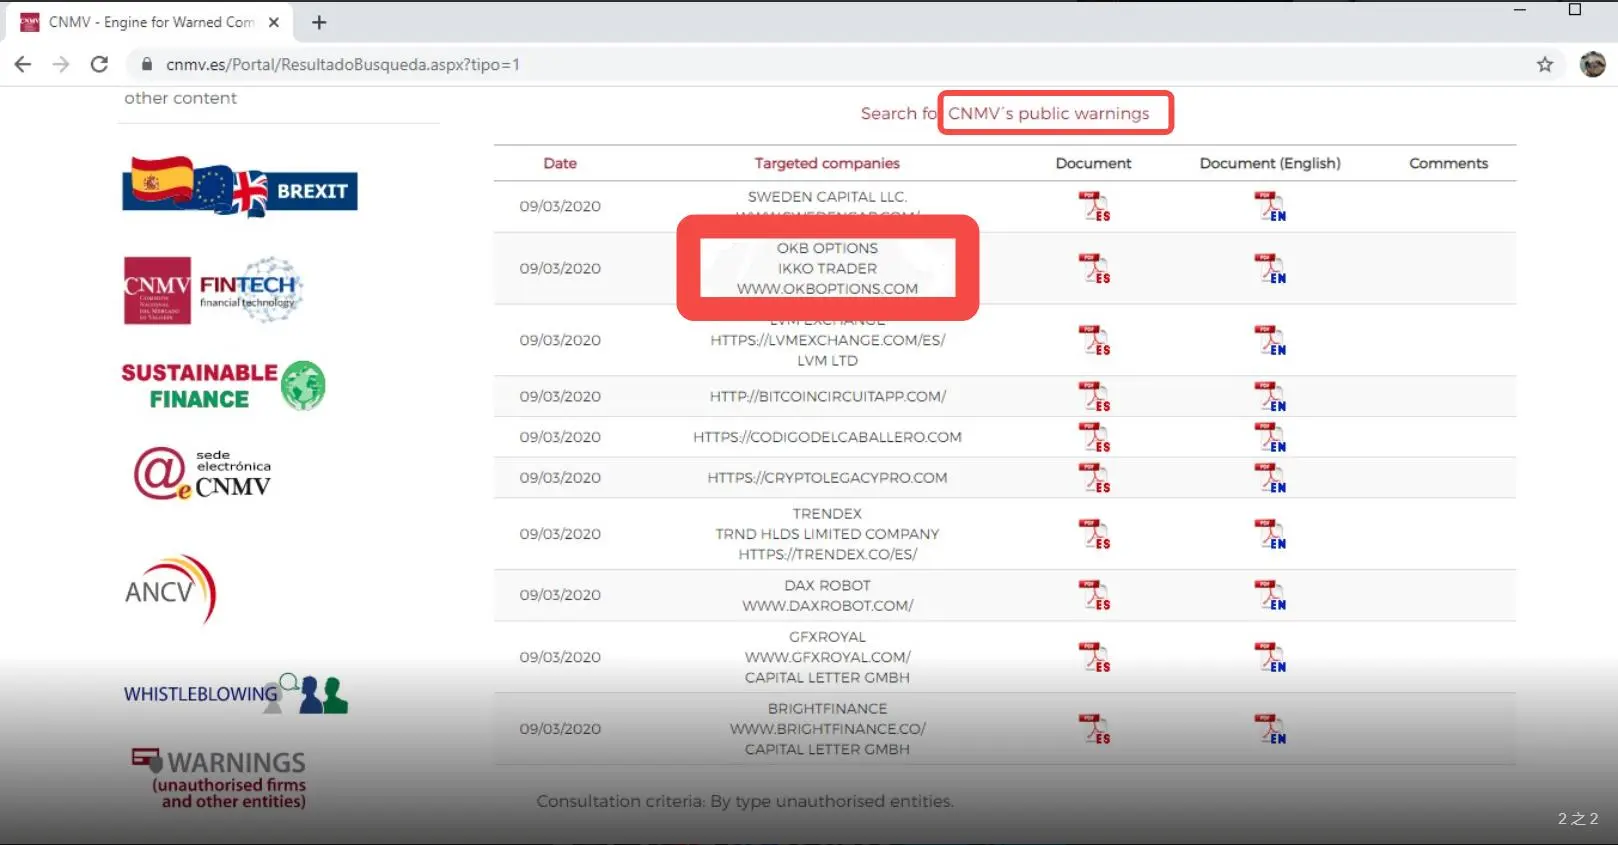
Task: Open English PDF for codigodelcaballero.com row
Action: click(x=1270, y=437)
